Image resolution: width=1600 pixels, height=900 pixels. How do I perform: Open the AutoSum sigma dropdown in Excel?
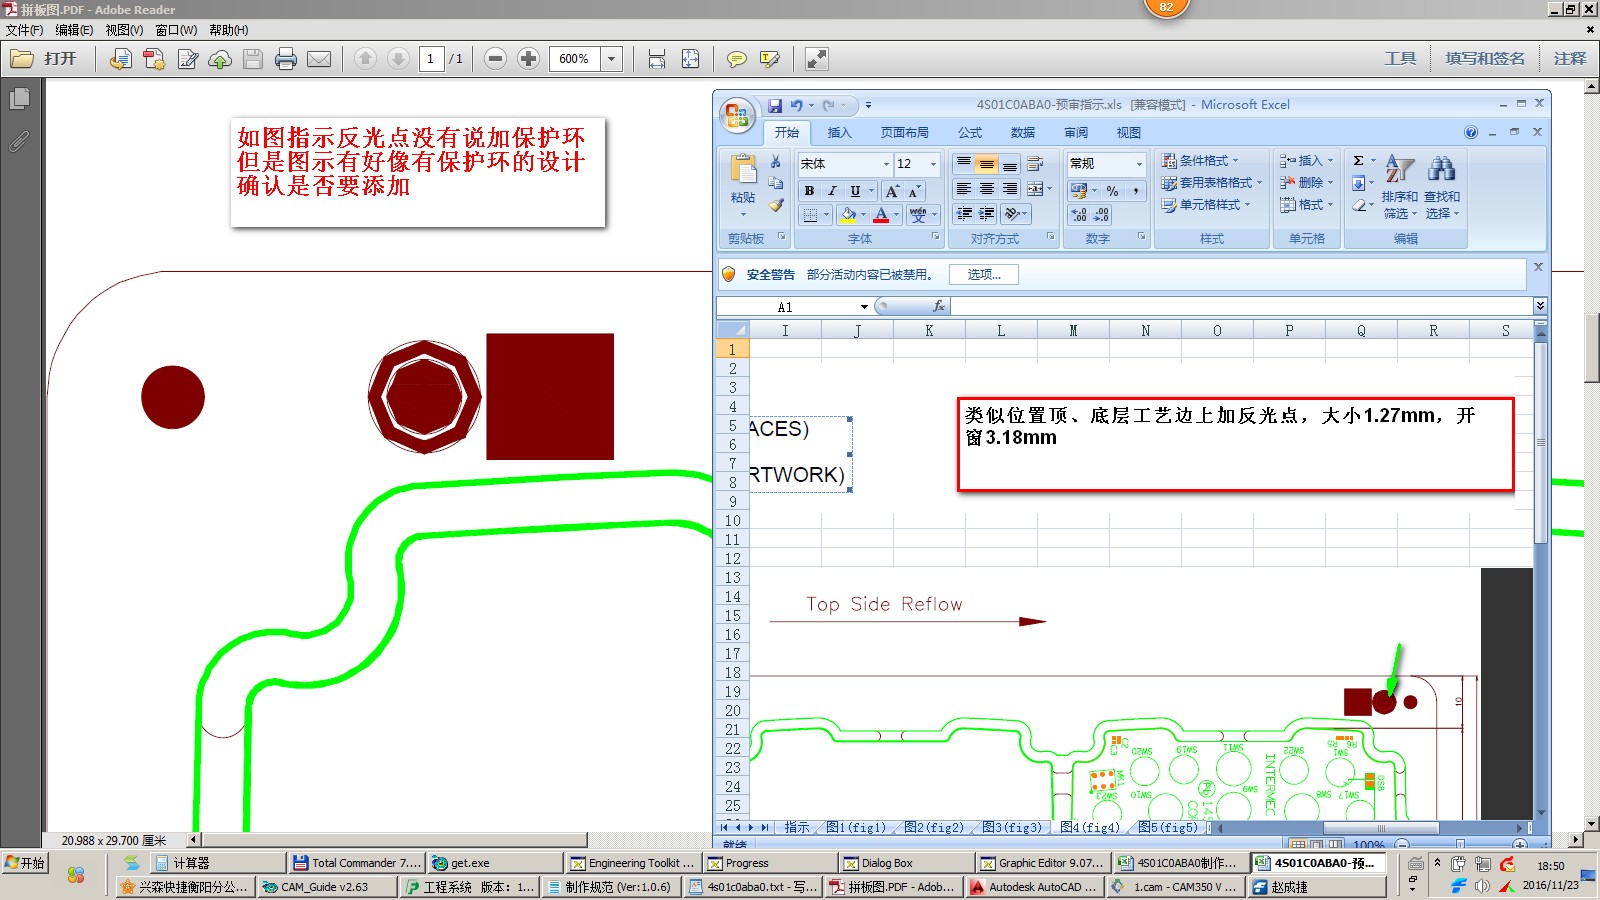pos(1373,161)
